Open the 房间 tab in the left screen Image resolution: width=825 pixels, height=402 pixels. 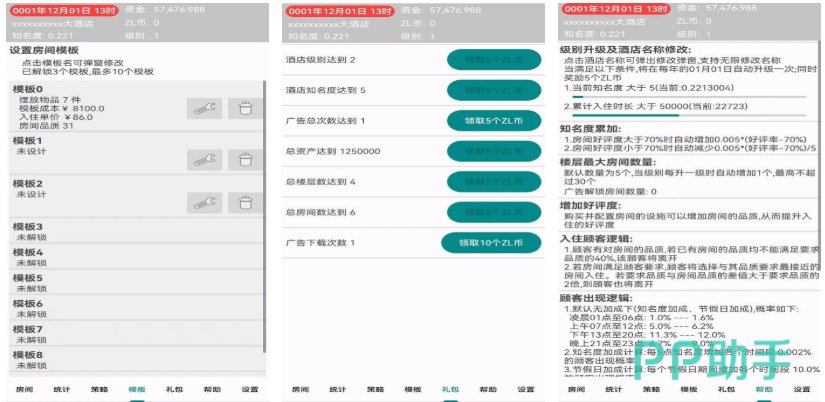click(20, 389)
